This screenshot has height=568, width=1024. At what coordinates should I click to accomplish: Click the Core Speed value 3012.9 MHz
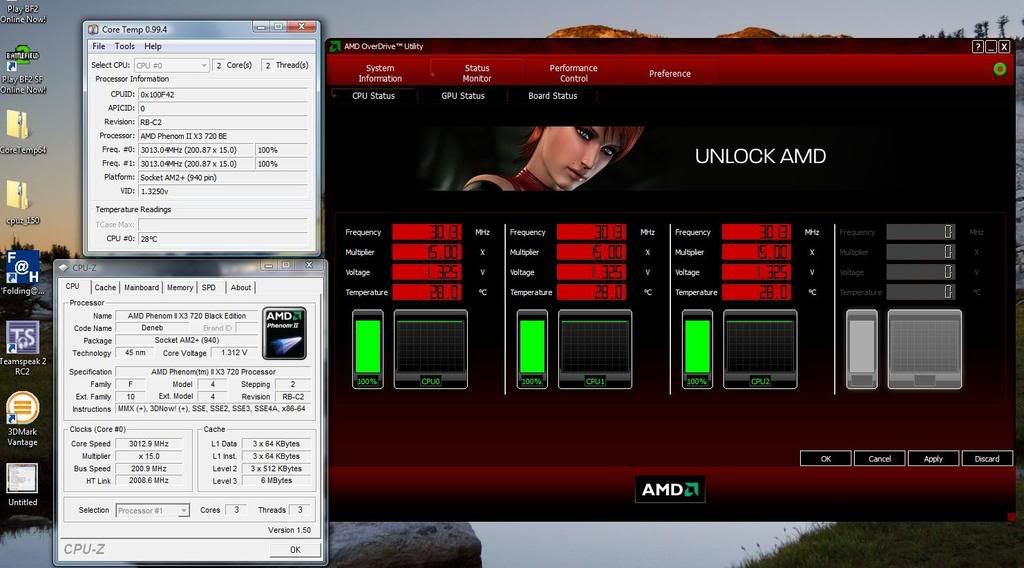149,444
